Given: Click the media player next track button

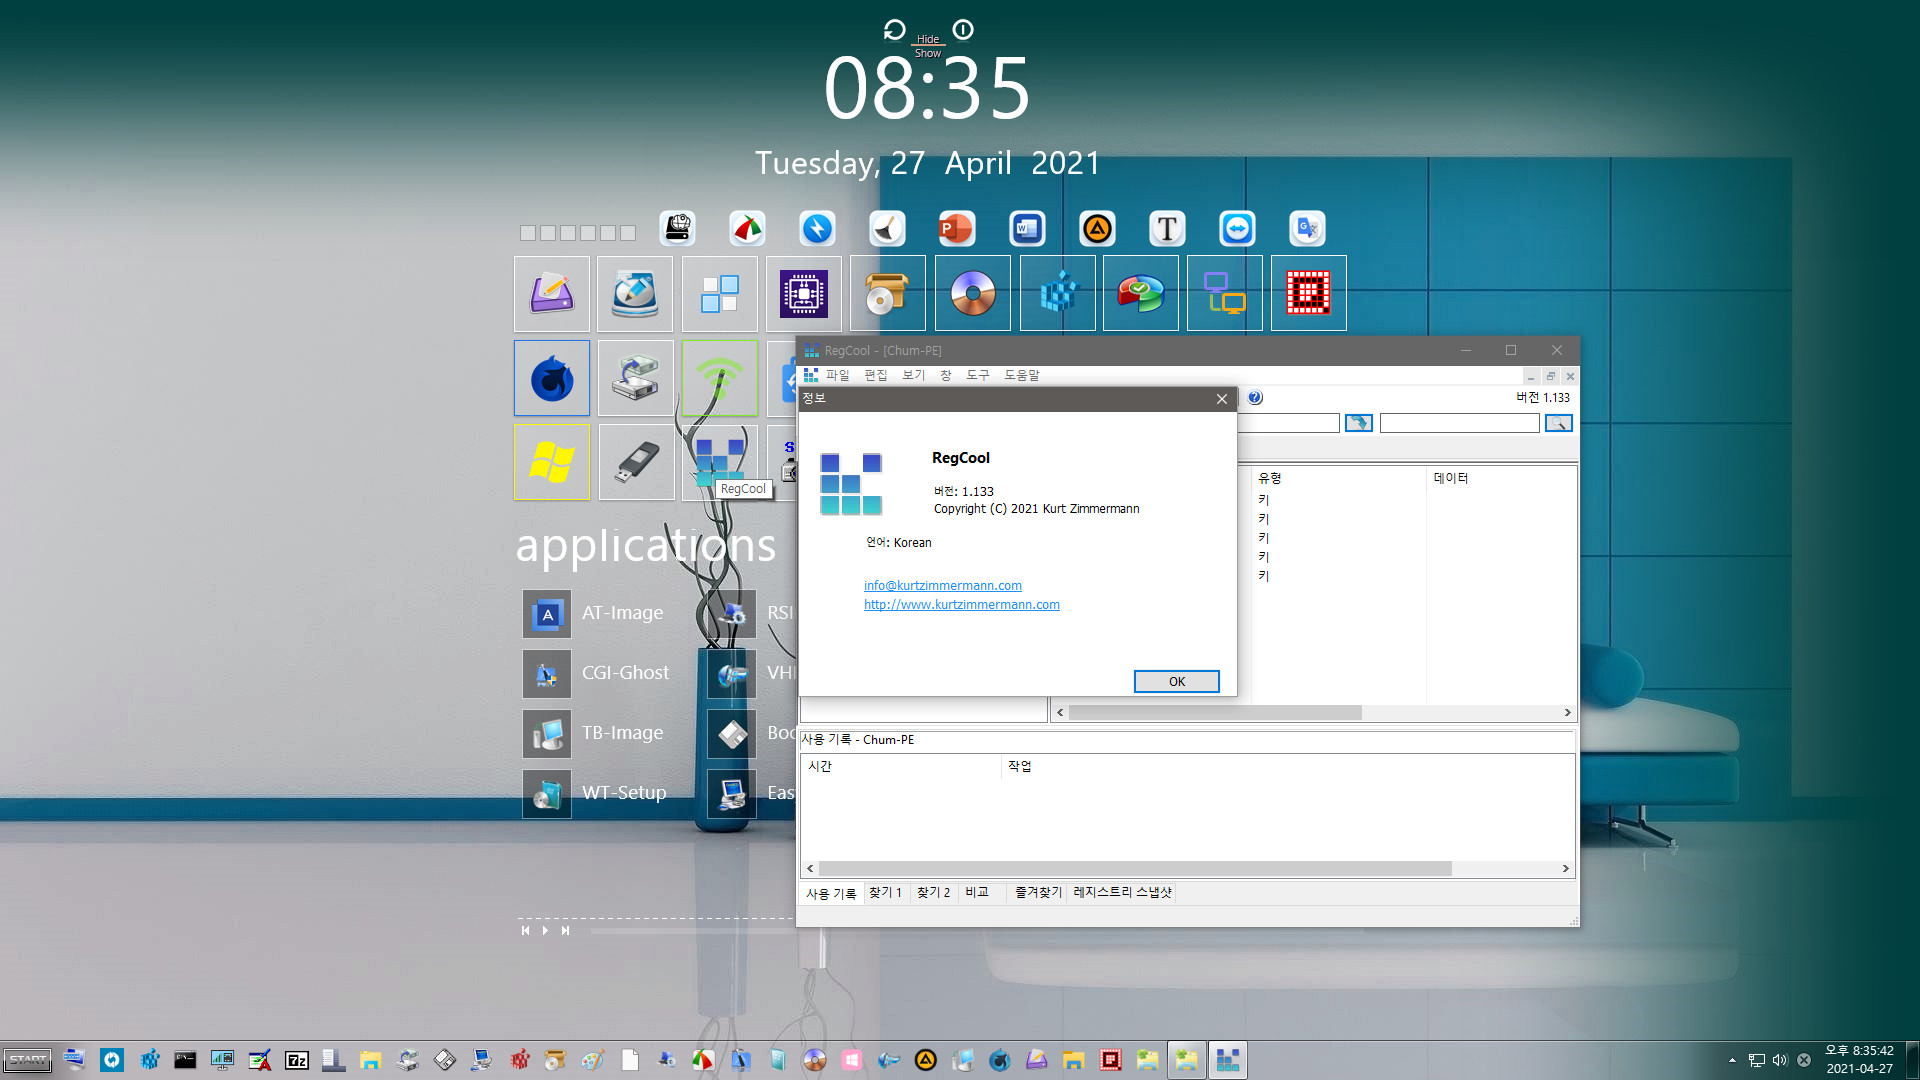Looking at the screenshot, I should click(565, 930).
